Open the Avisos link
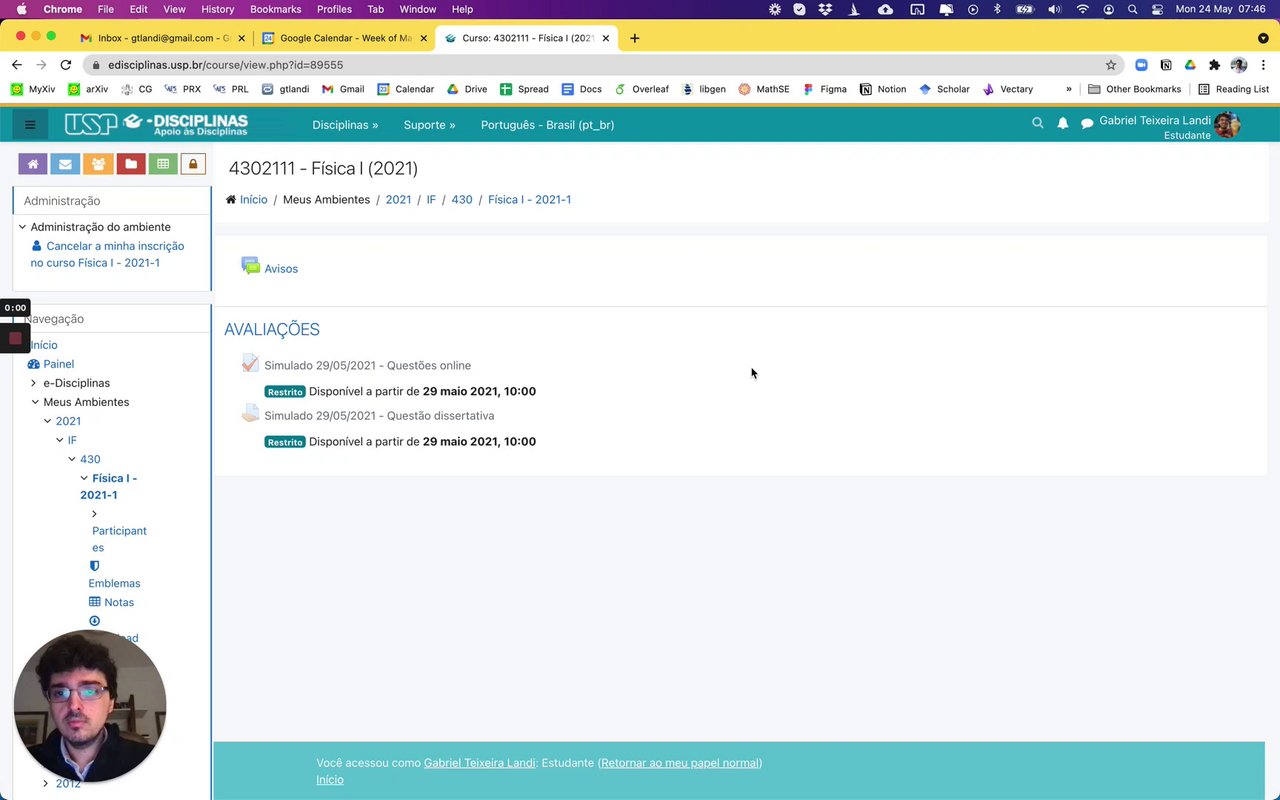This screenshot has height=800, width=1280. pyautogui.click(x=281, y=269)
